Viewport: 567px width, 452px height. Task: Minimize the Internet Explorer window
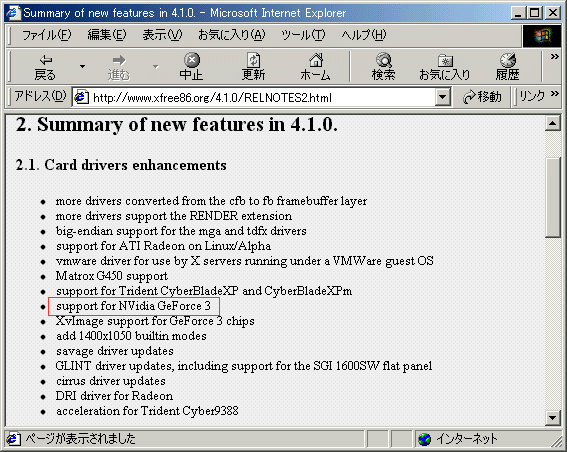click(x=518, y=13)
